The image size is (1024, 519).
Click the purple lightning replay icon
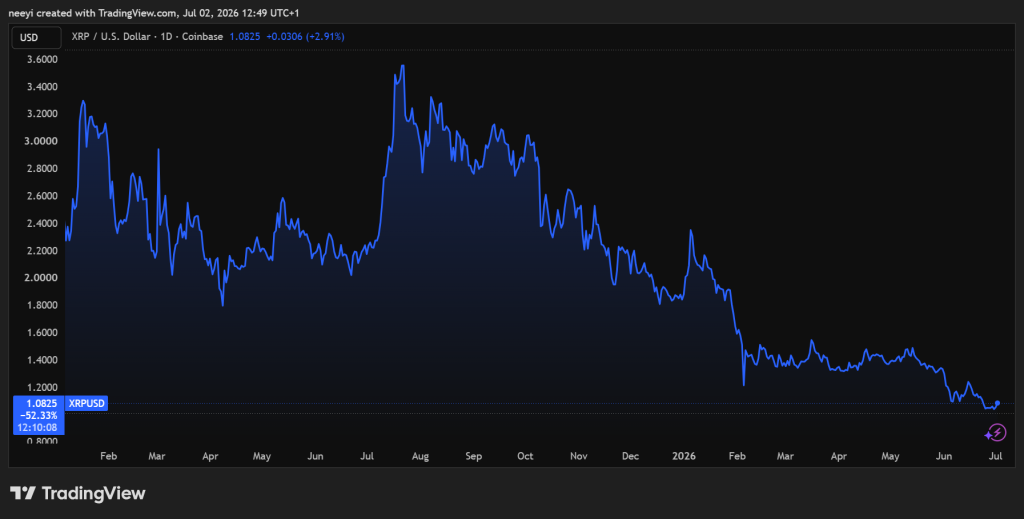[996, 432]
